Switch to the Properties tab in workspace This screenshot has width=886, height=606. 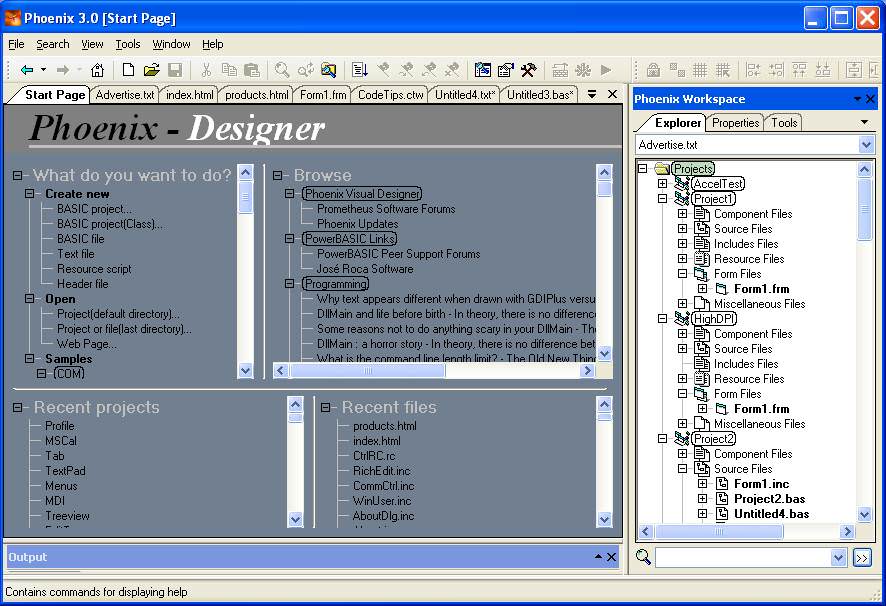click(735, 123)
